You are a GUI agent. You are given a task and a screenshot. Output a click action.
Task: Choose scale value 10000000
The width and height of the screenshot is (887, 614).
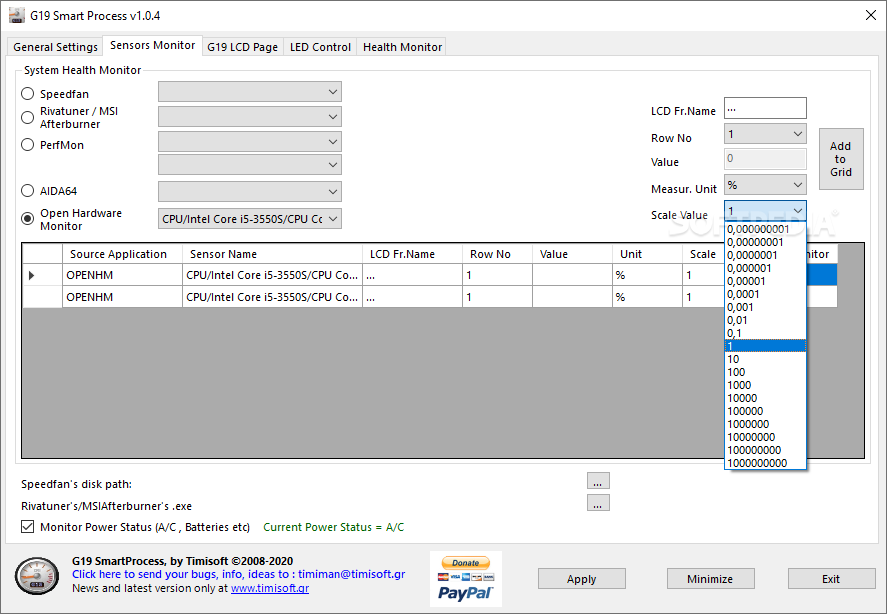click(765, 437)
